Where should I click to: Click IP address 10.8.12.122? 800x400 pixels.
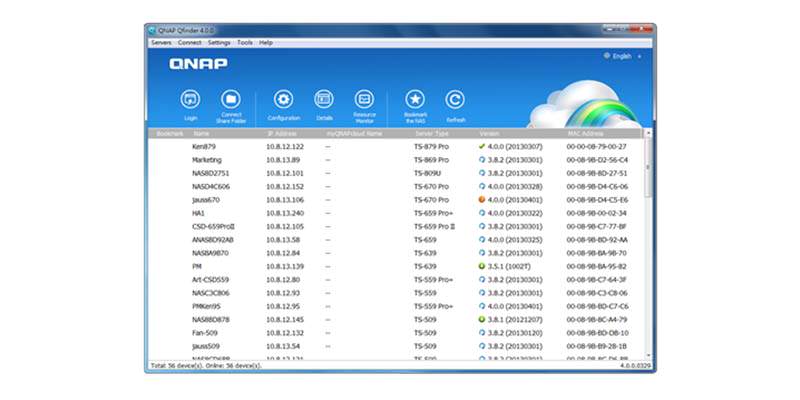click(x=285, y=146)
